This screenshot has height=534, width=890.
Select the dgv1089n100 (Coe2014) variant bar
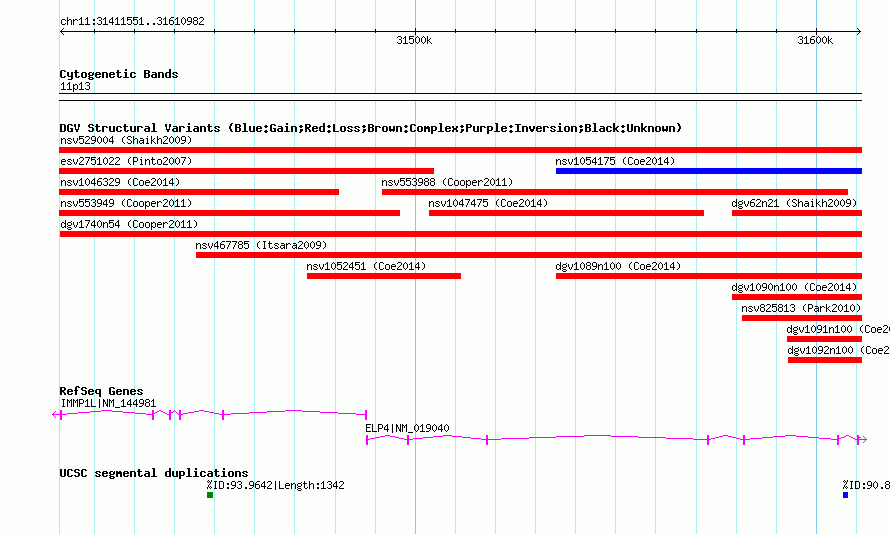pos(708,276)
